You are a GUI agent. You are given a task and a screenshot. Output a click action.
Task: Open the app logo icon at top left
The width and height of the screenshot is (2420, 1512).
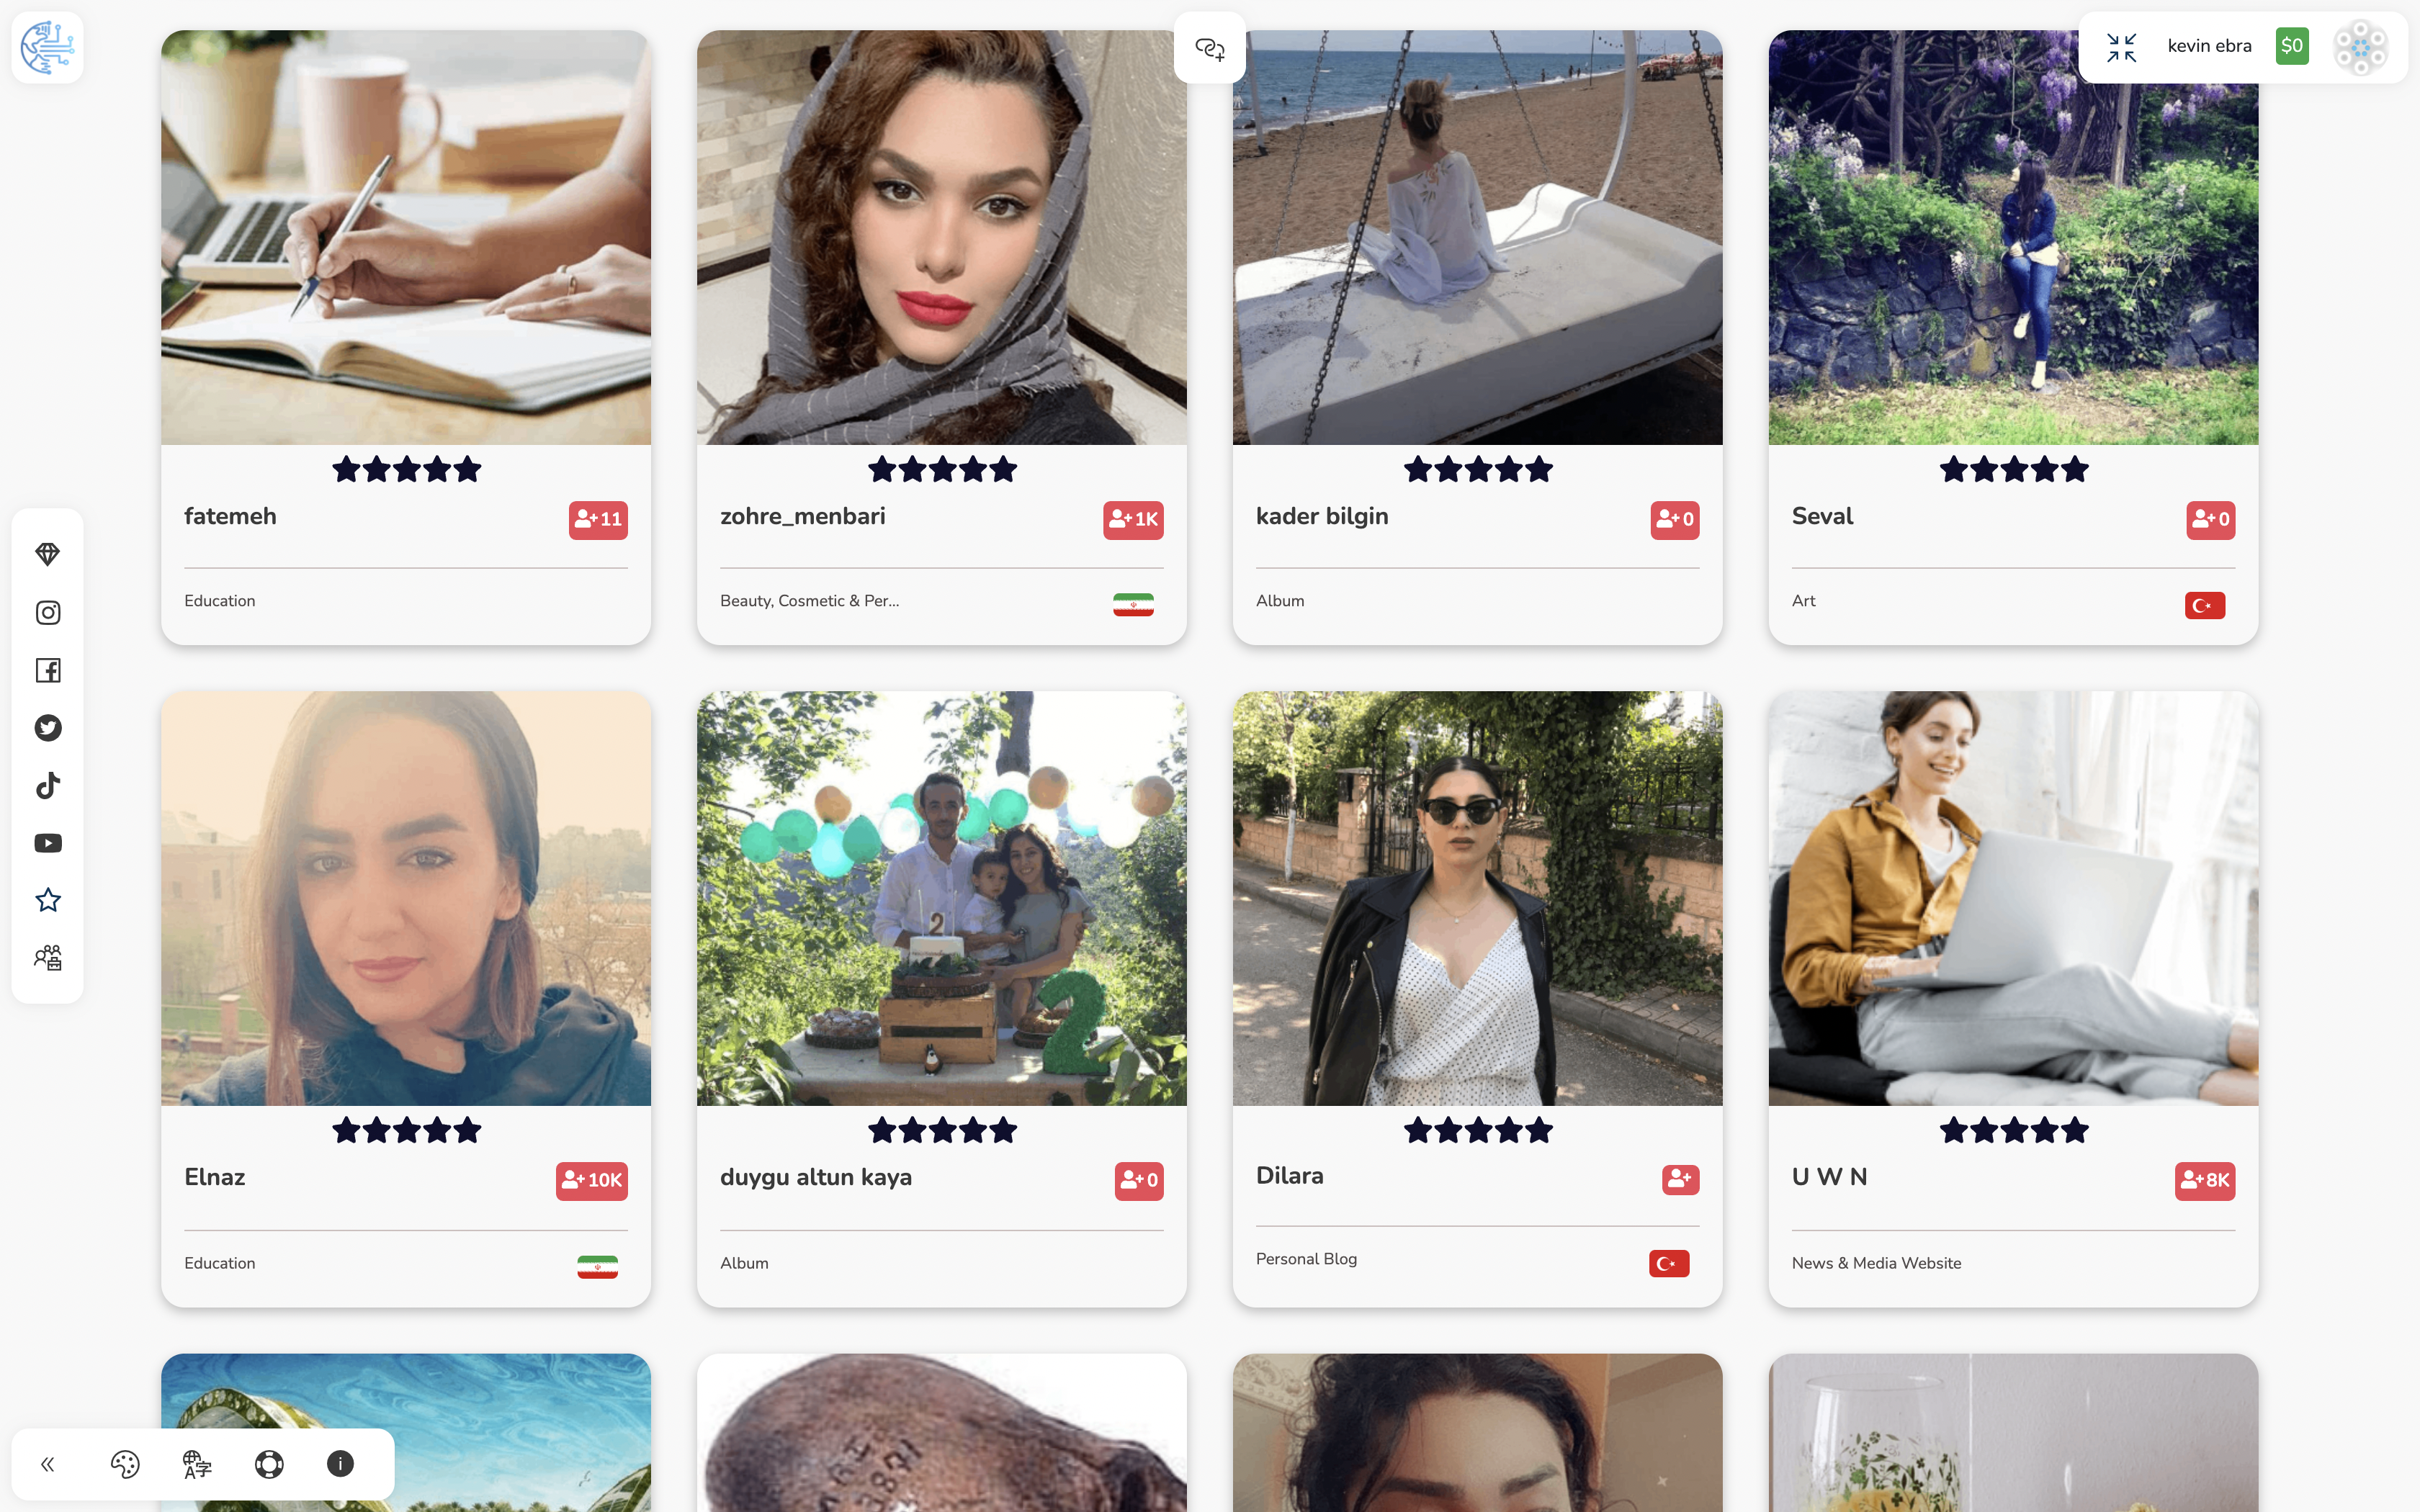pyautogui.click(x=47, y=47)
